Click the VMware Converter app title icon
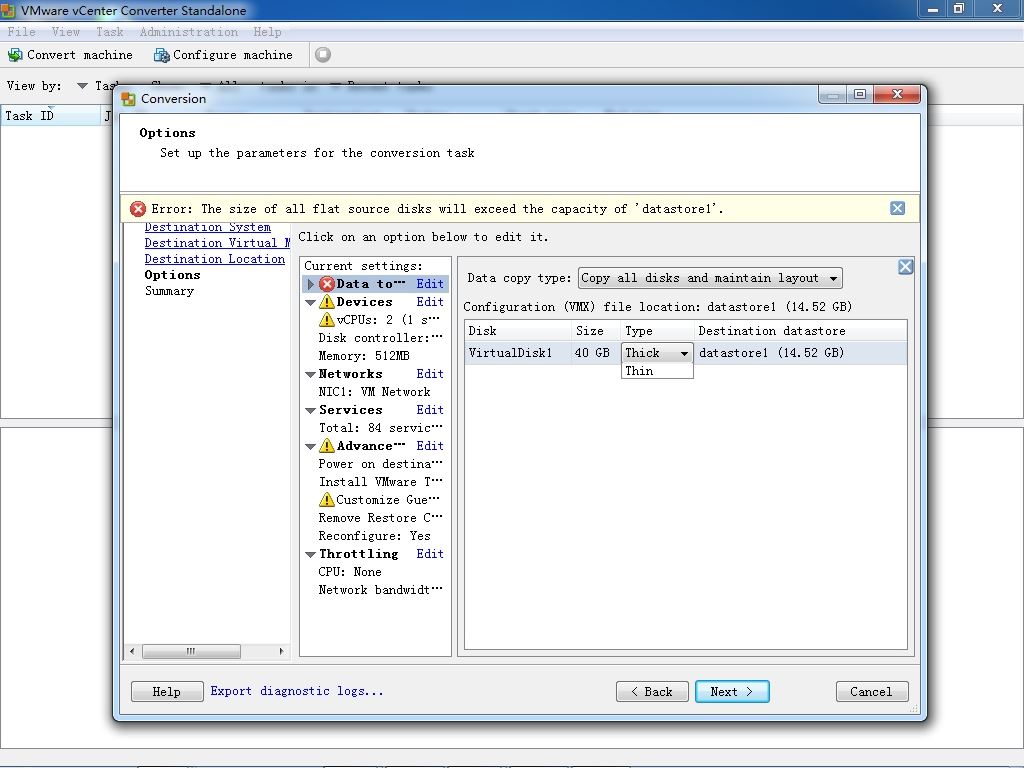Image resolution: width=1024 pixels, height=768 pixels. pos(8,10)
